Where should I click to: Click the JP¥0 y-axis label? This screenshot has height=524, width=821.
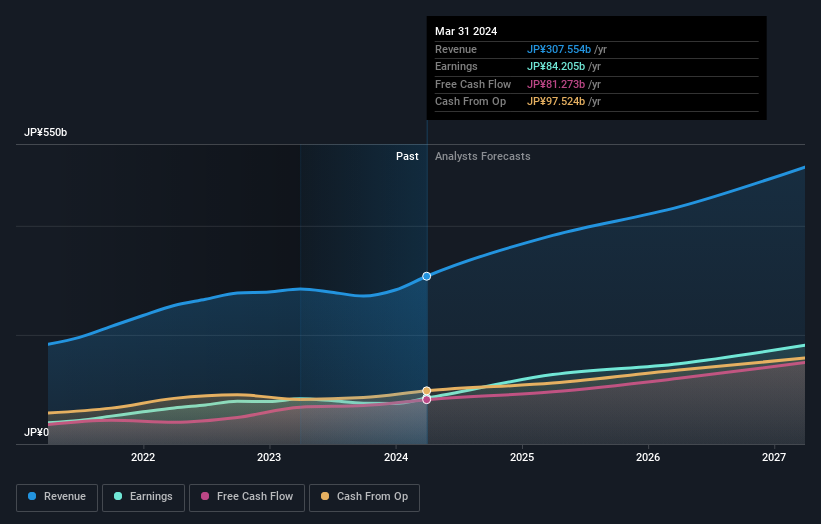(36, 432)
